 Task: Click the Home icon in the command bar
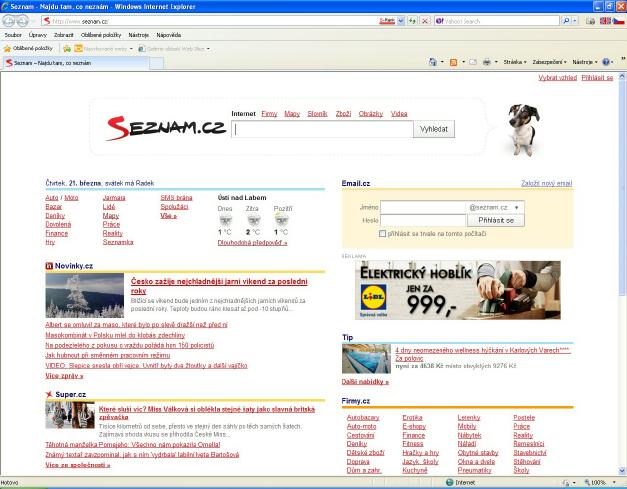pos(432,62)
